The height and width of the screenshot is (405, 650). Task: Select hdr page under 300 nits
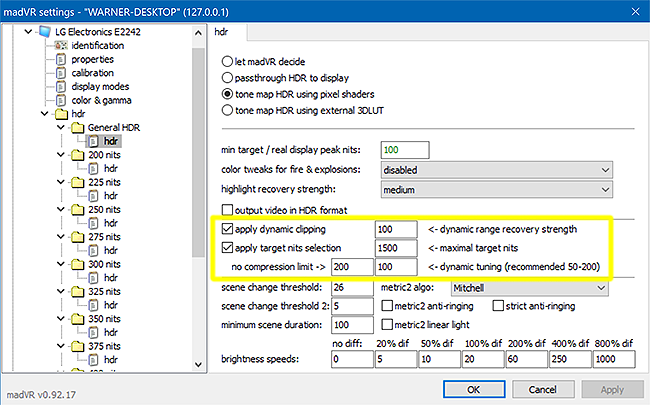110,278
